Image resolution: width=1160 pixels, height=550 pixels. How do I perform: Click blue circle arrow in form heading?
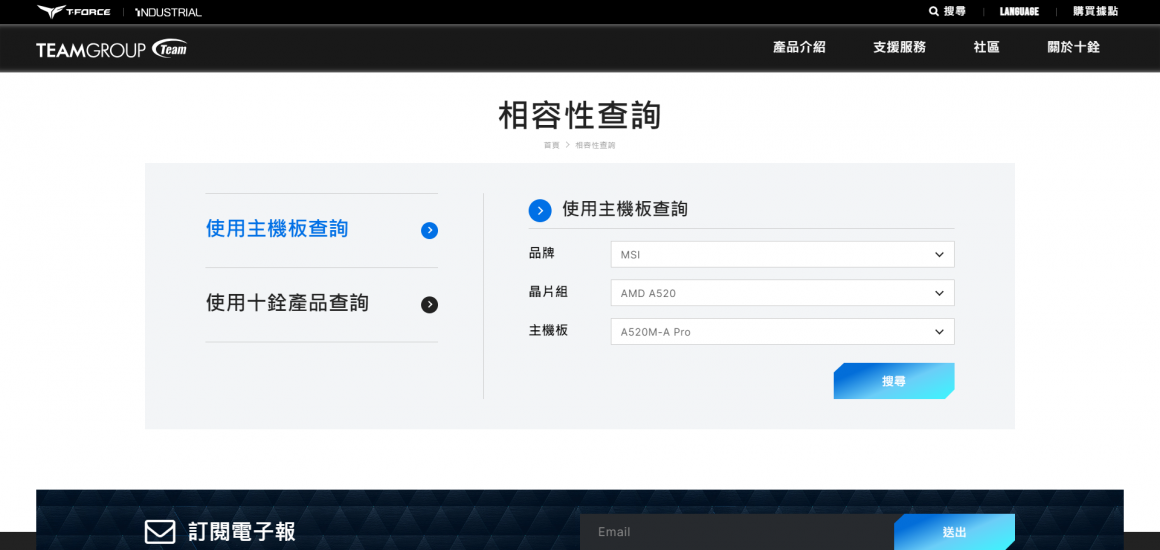pos(540,210)
